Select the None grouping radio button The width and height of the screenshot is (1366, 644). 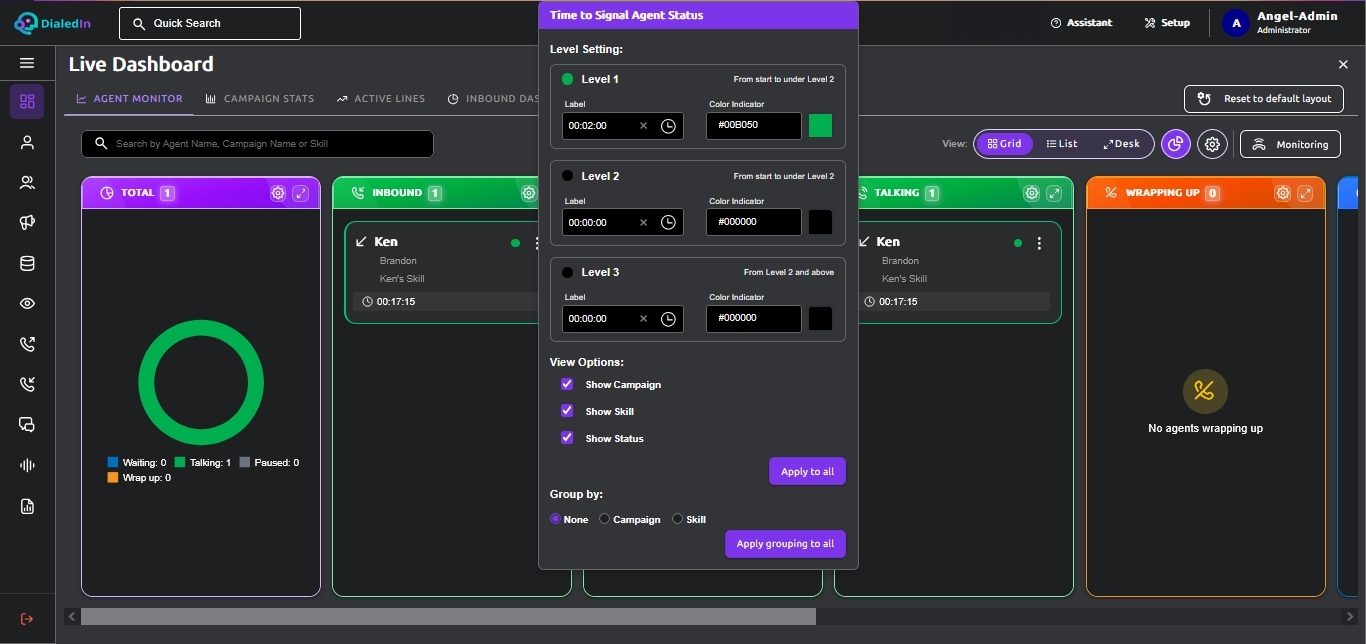[556, 519]
